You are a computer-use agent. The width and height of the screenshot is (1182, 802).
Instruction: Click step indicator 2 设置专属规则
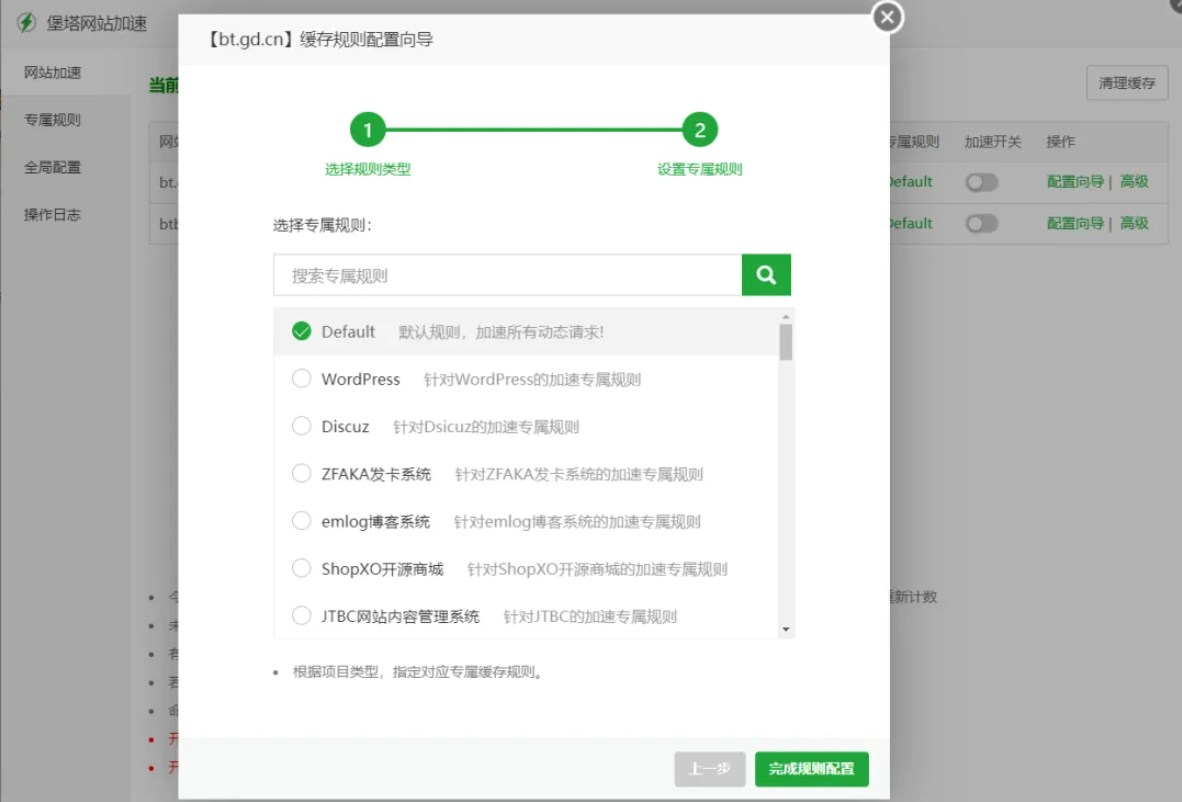pos(699,130)
